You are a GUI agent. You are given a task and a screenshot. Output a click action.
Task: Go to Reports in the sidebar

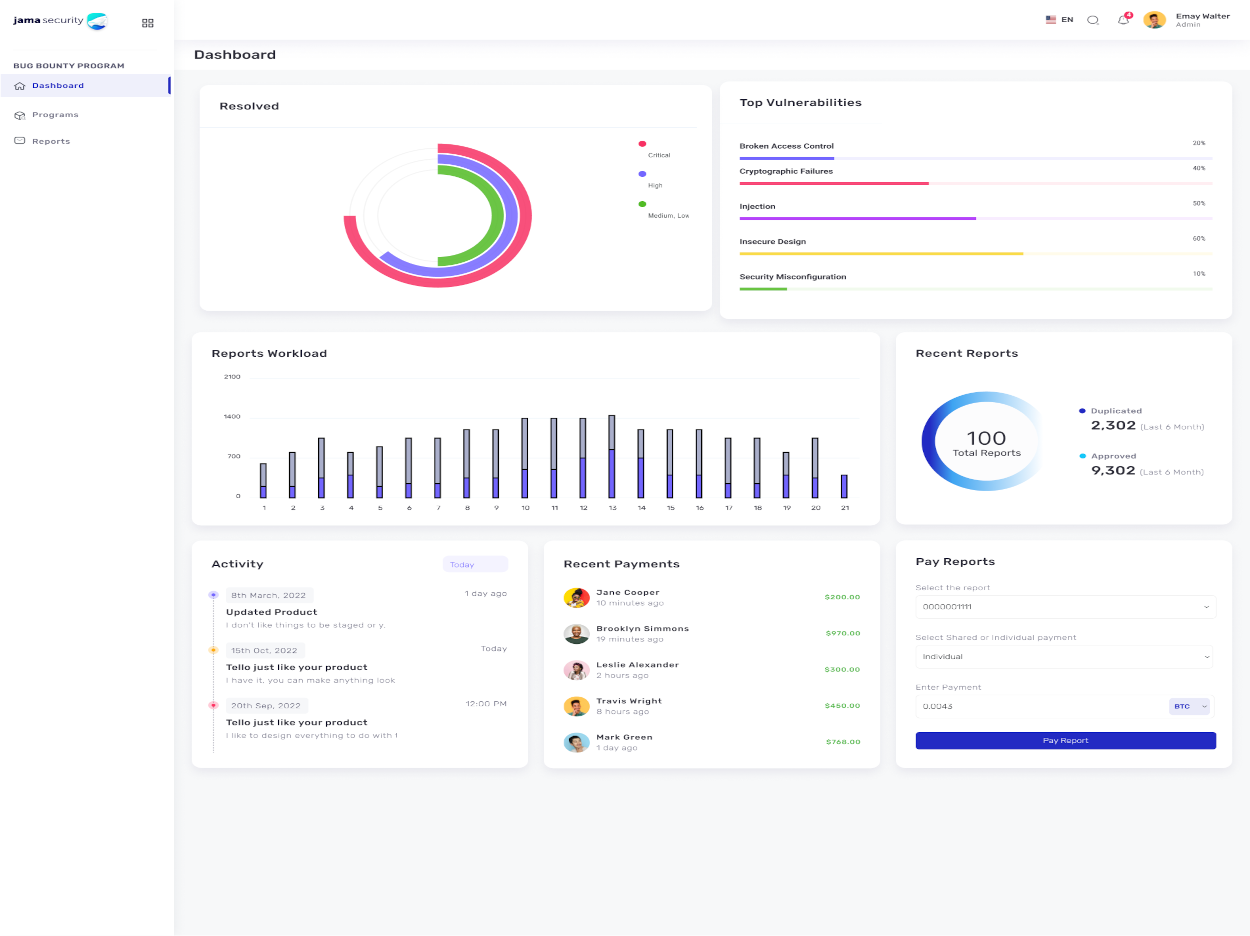pyautogui.click(x=50, y=142)
